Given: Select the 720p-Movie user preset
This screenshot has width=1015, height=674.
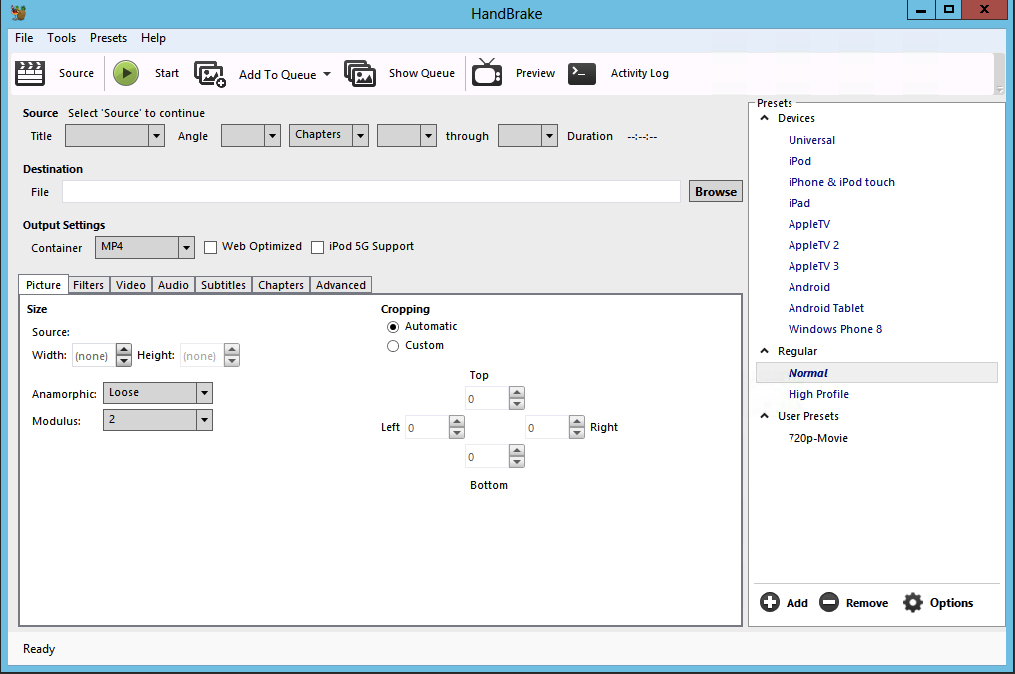Looking at the screenshot, I should click(x=818, y=438).
